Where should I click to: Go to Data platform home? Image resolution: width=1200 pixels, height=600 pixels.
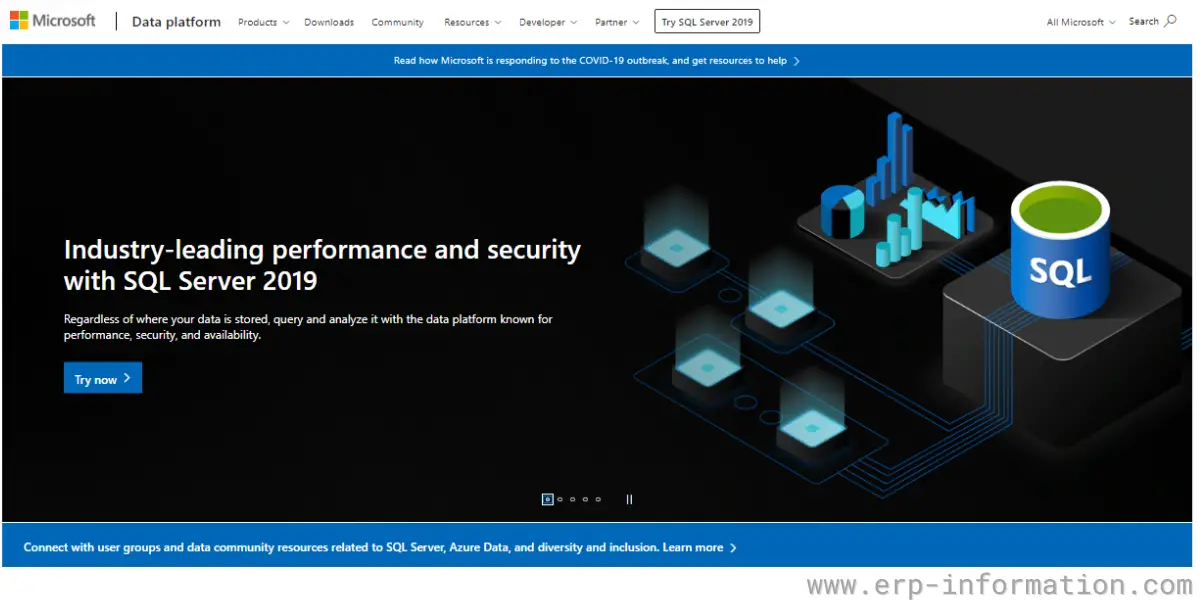click(x=176, y=22)
